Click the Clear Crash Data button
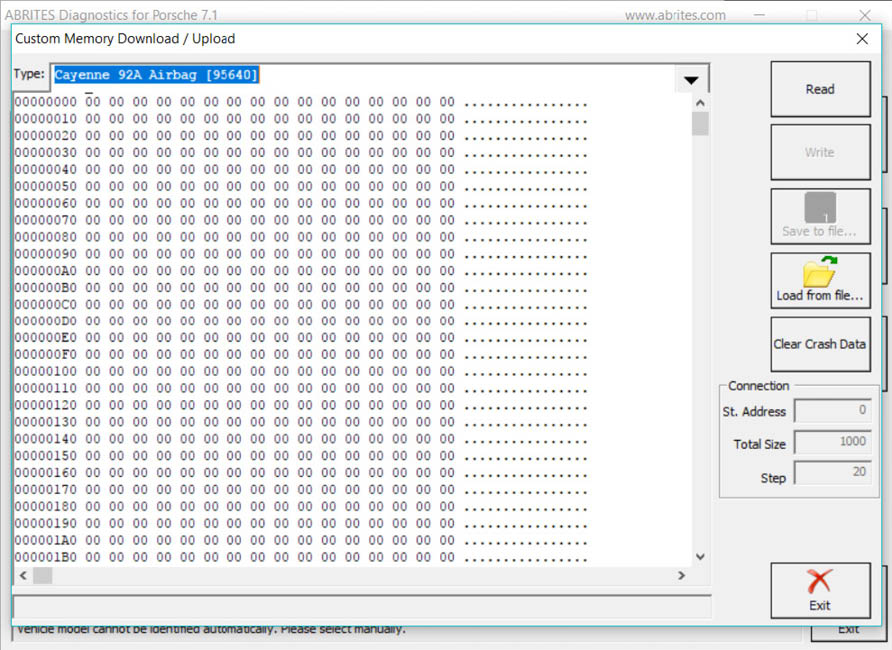 (x=820, y=344)
